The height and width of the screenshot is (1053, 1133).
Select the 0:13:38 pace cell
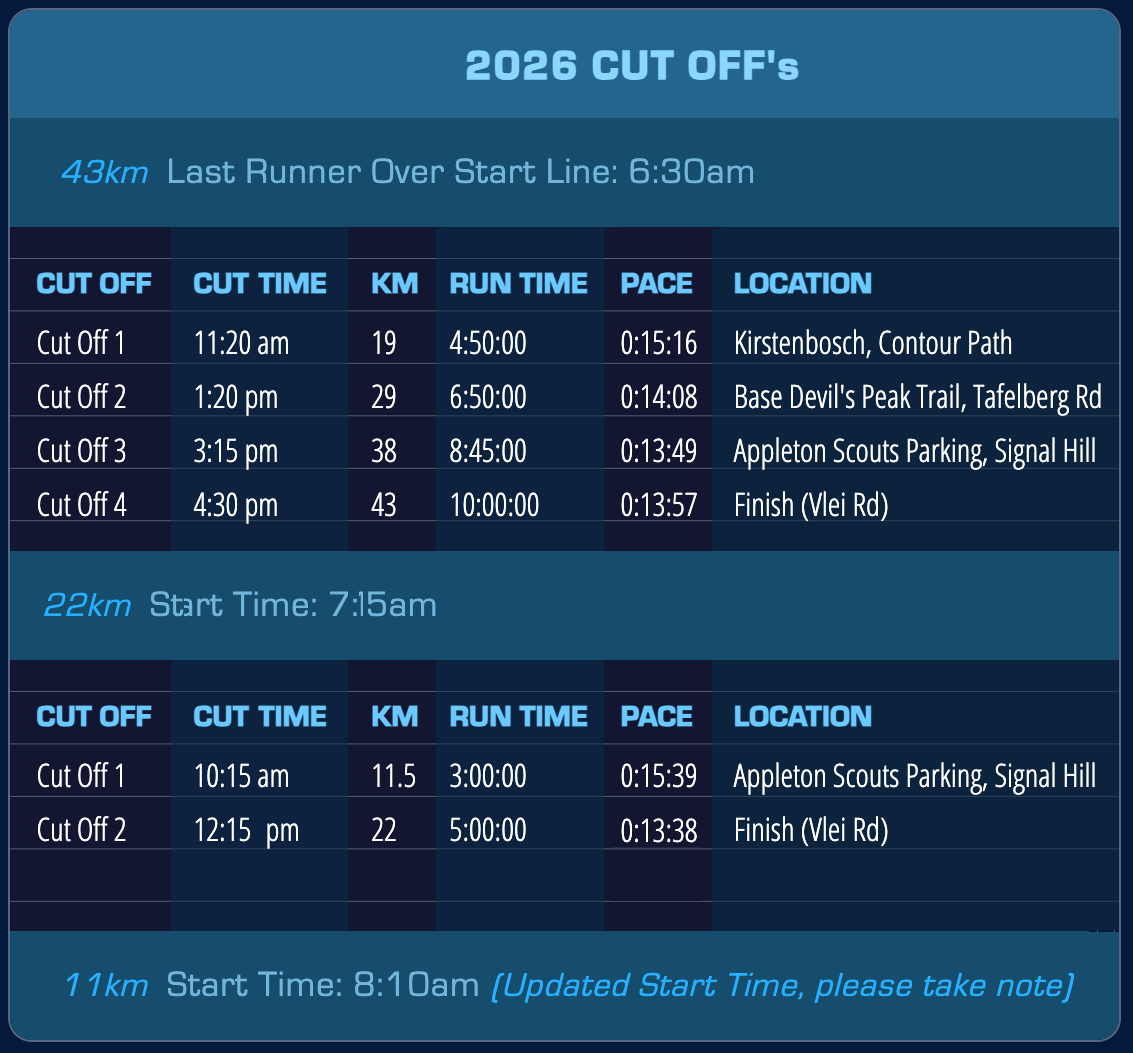[x=658, y=830]
